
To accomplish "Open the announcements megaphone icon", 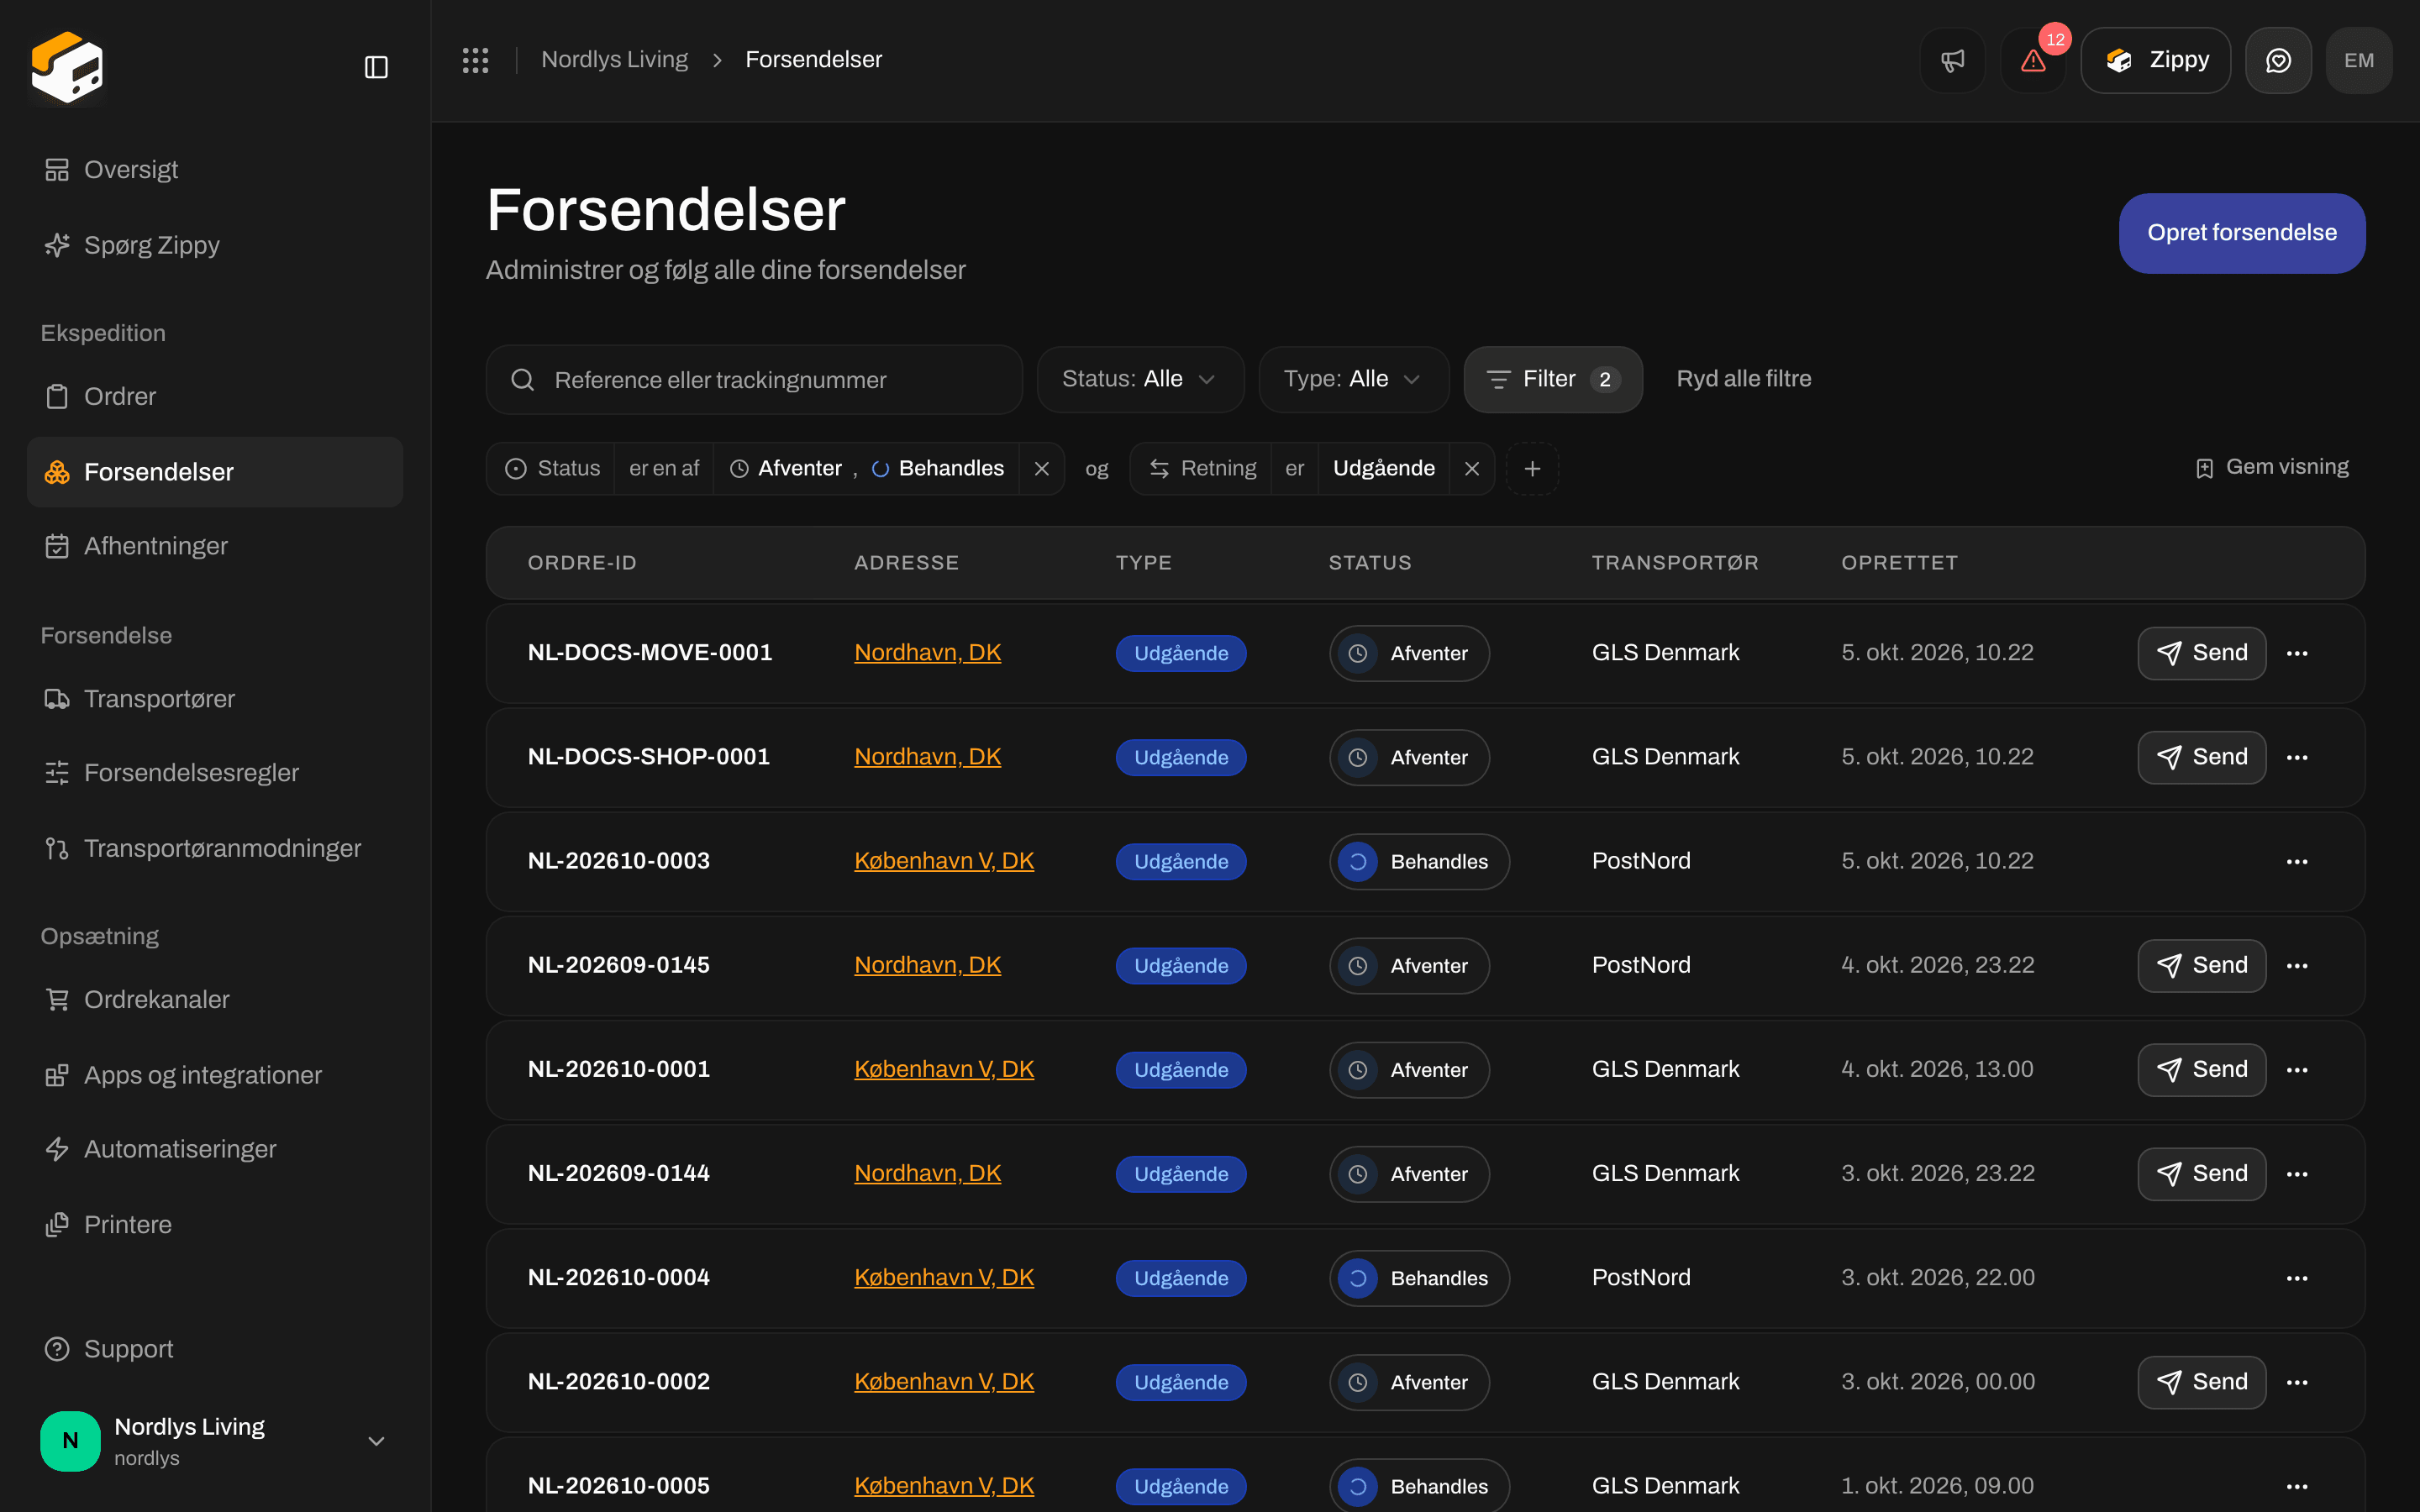I will (x=1952, y=60).
